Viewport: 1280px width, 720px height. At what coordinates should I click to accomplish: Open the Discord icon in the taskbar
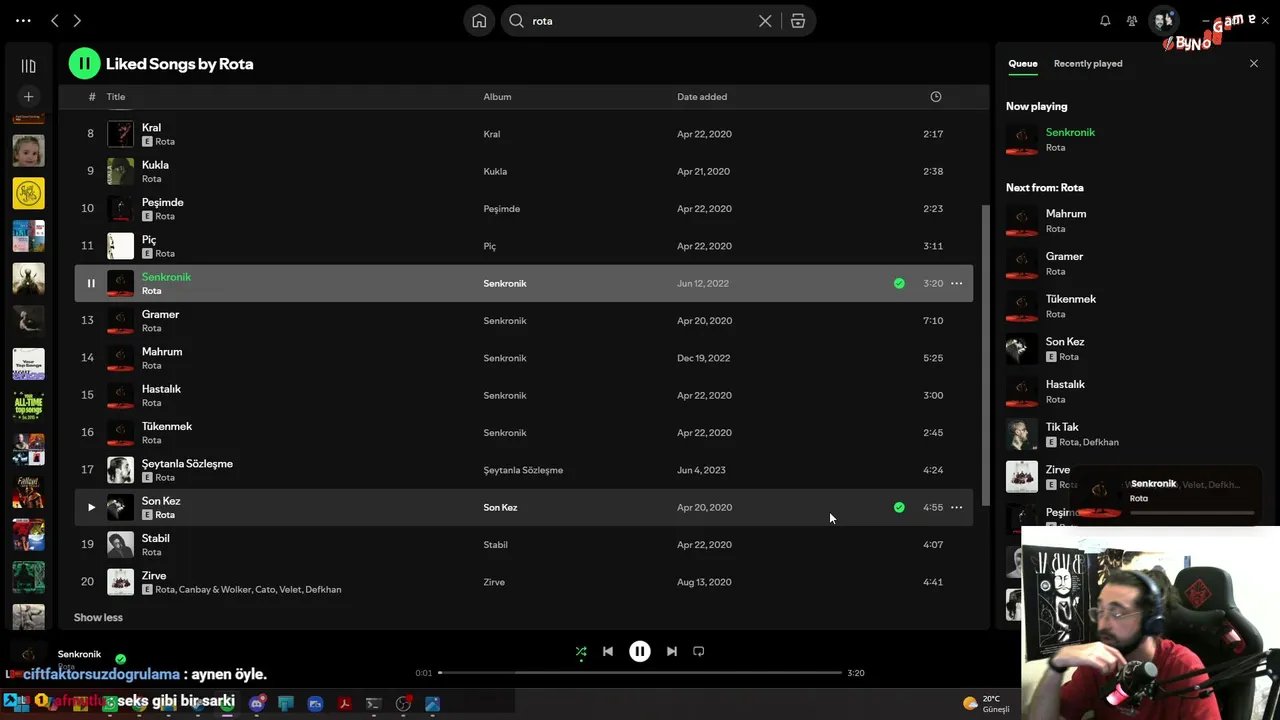pos(257,704)
